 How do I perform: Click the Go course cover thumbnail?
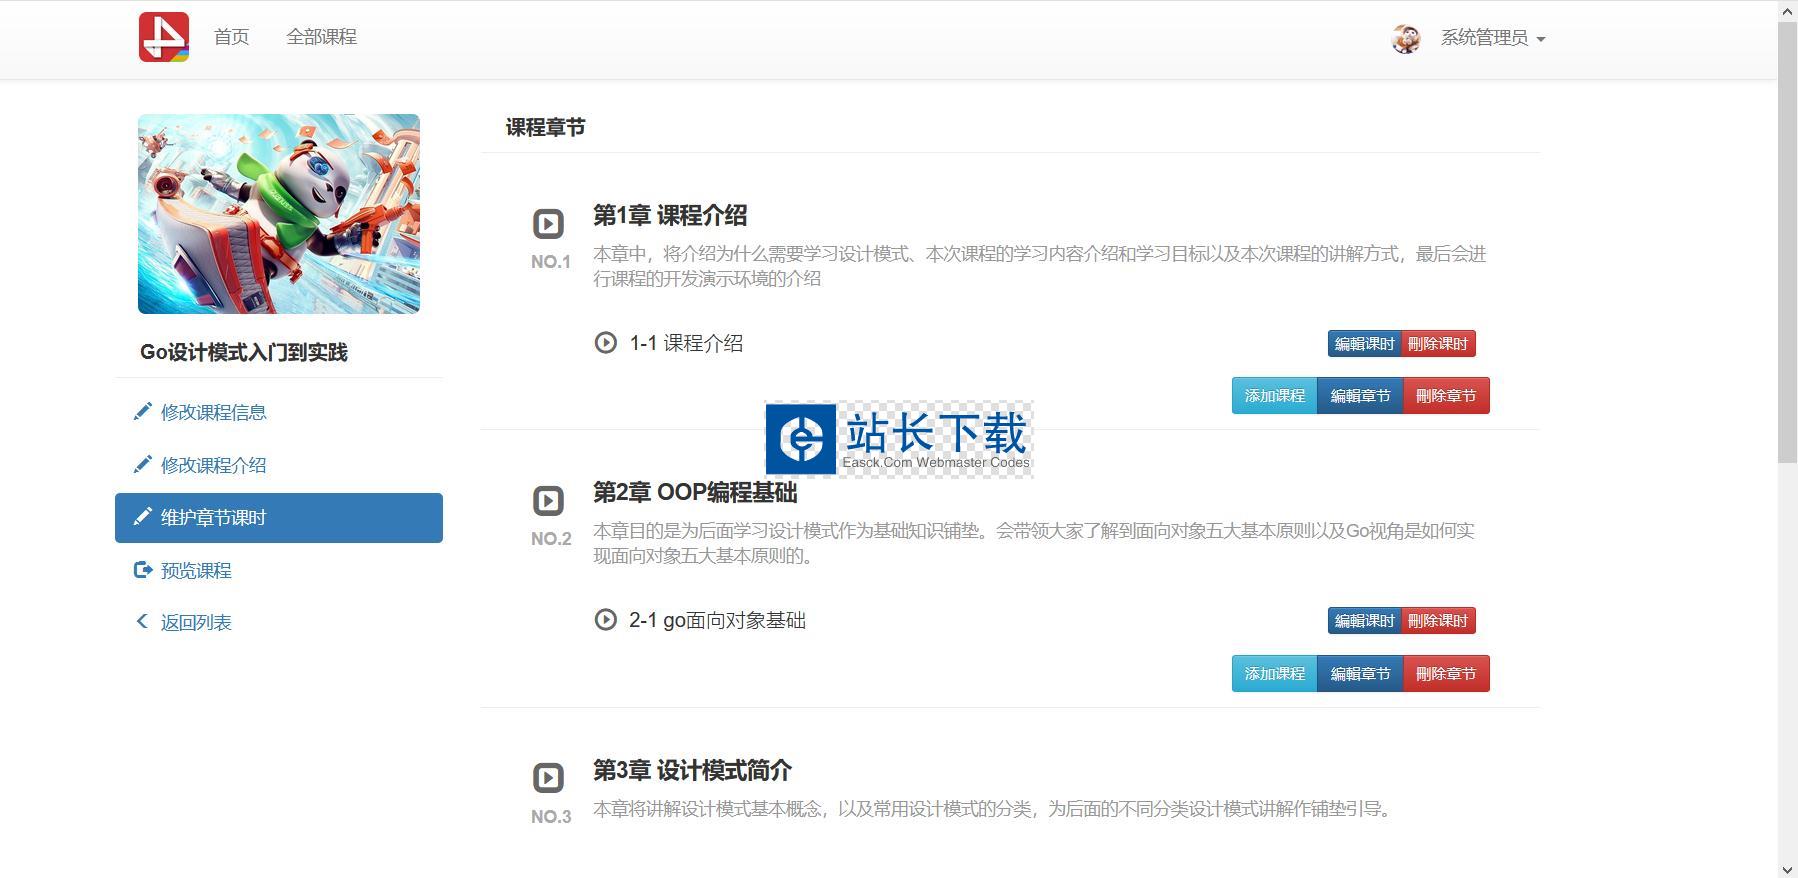click(x=279, y=214)
